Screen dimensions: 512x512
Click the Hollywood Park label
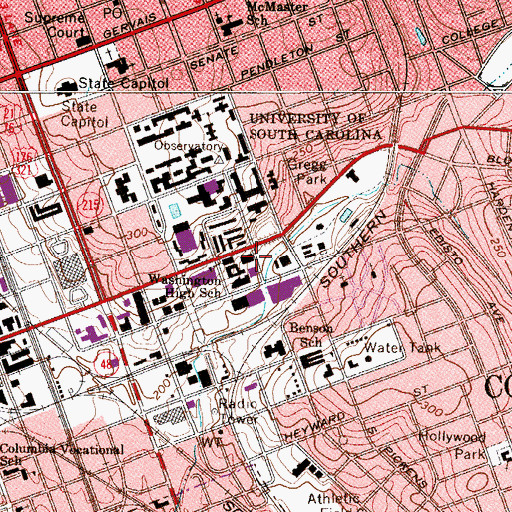click(452, 445)
